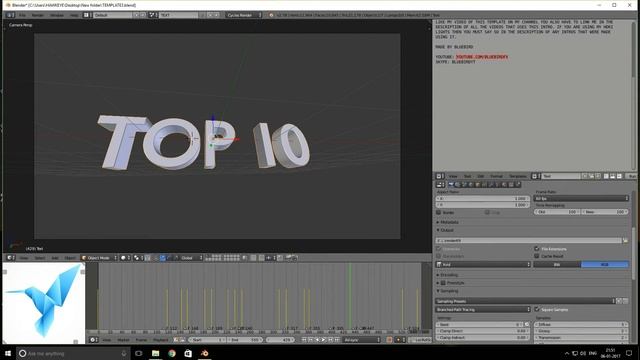Open the Marker menu in timeline
Viewport: 640px width, 360px height.
(x=123, y=340)
